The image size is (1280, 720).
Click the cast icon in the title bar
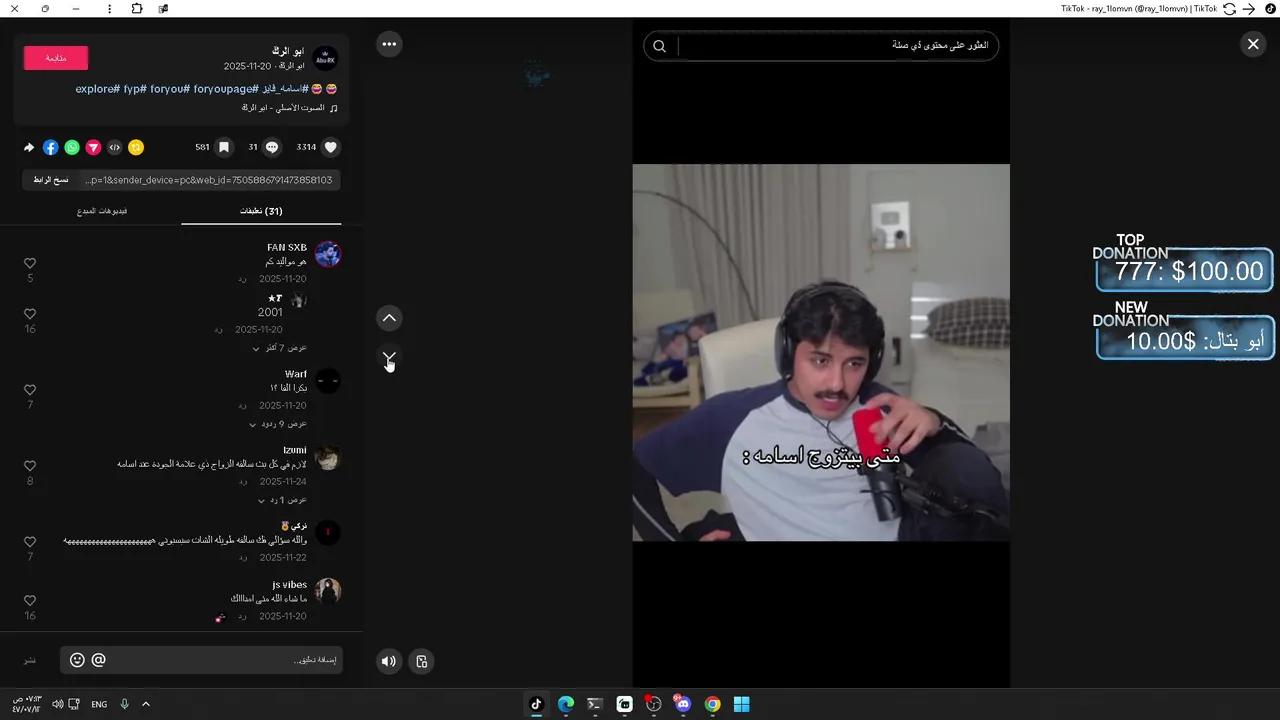click(163, 9)
